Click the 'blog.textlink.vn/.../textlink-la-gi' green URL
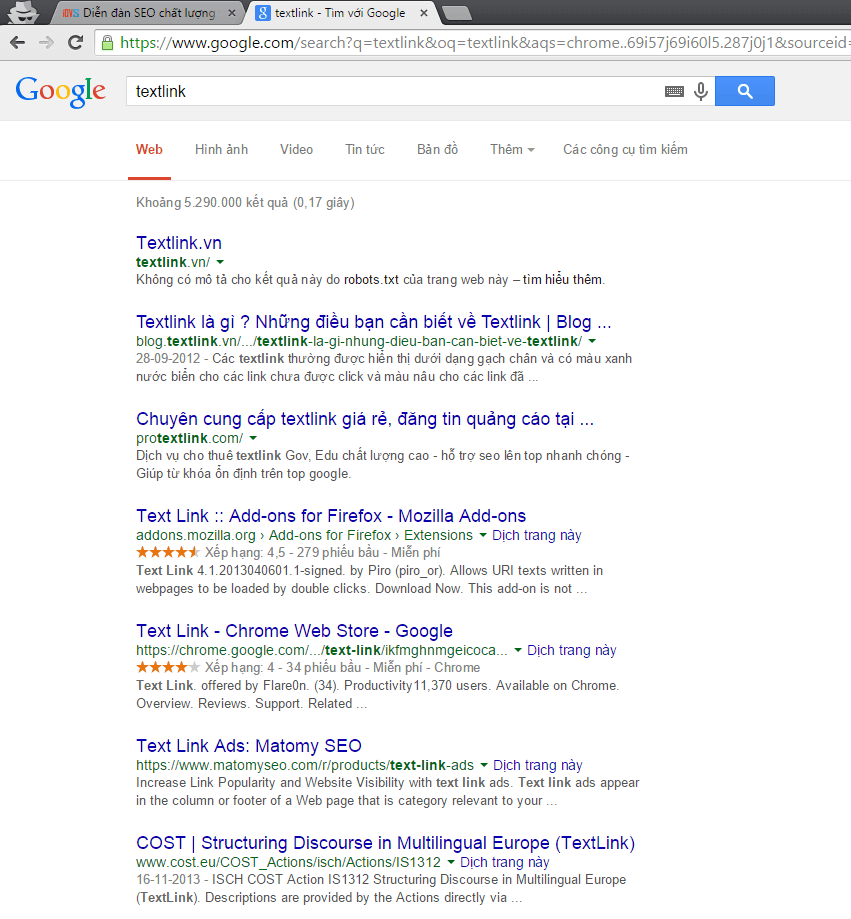 point(359,341)
